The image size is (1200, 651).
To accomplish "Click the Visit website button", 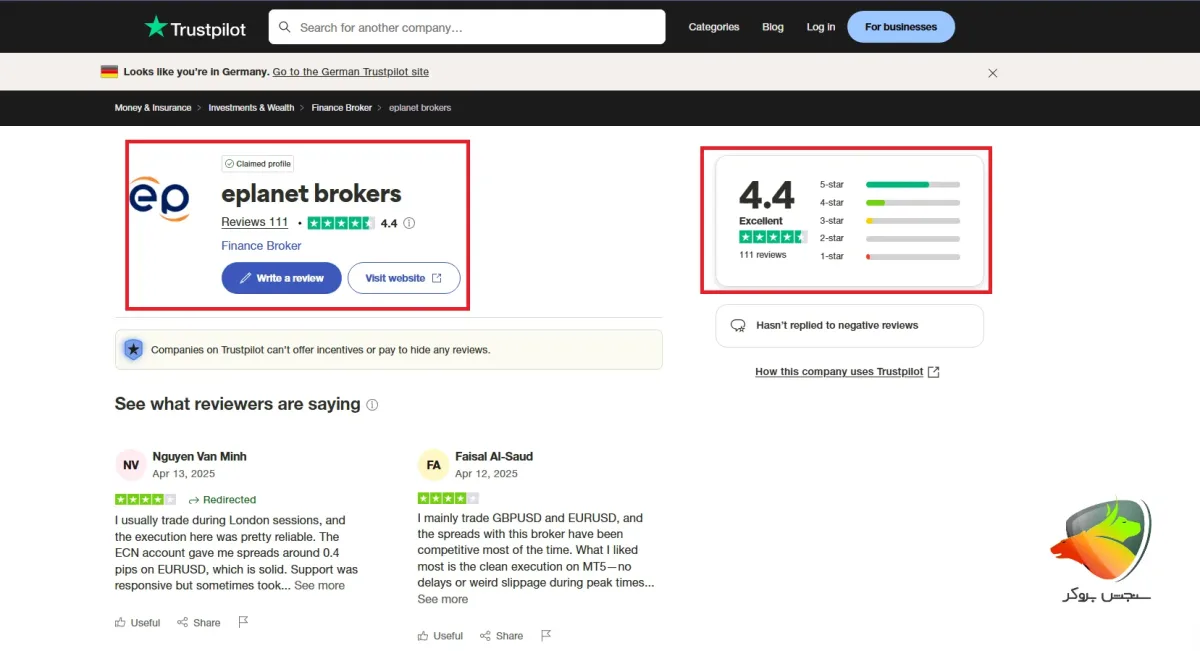I will coord(404,278).
